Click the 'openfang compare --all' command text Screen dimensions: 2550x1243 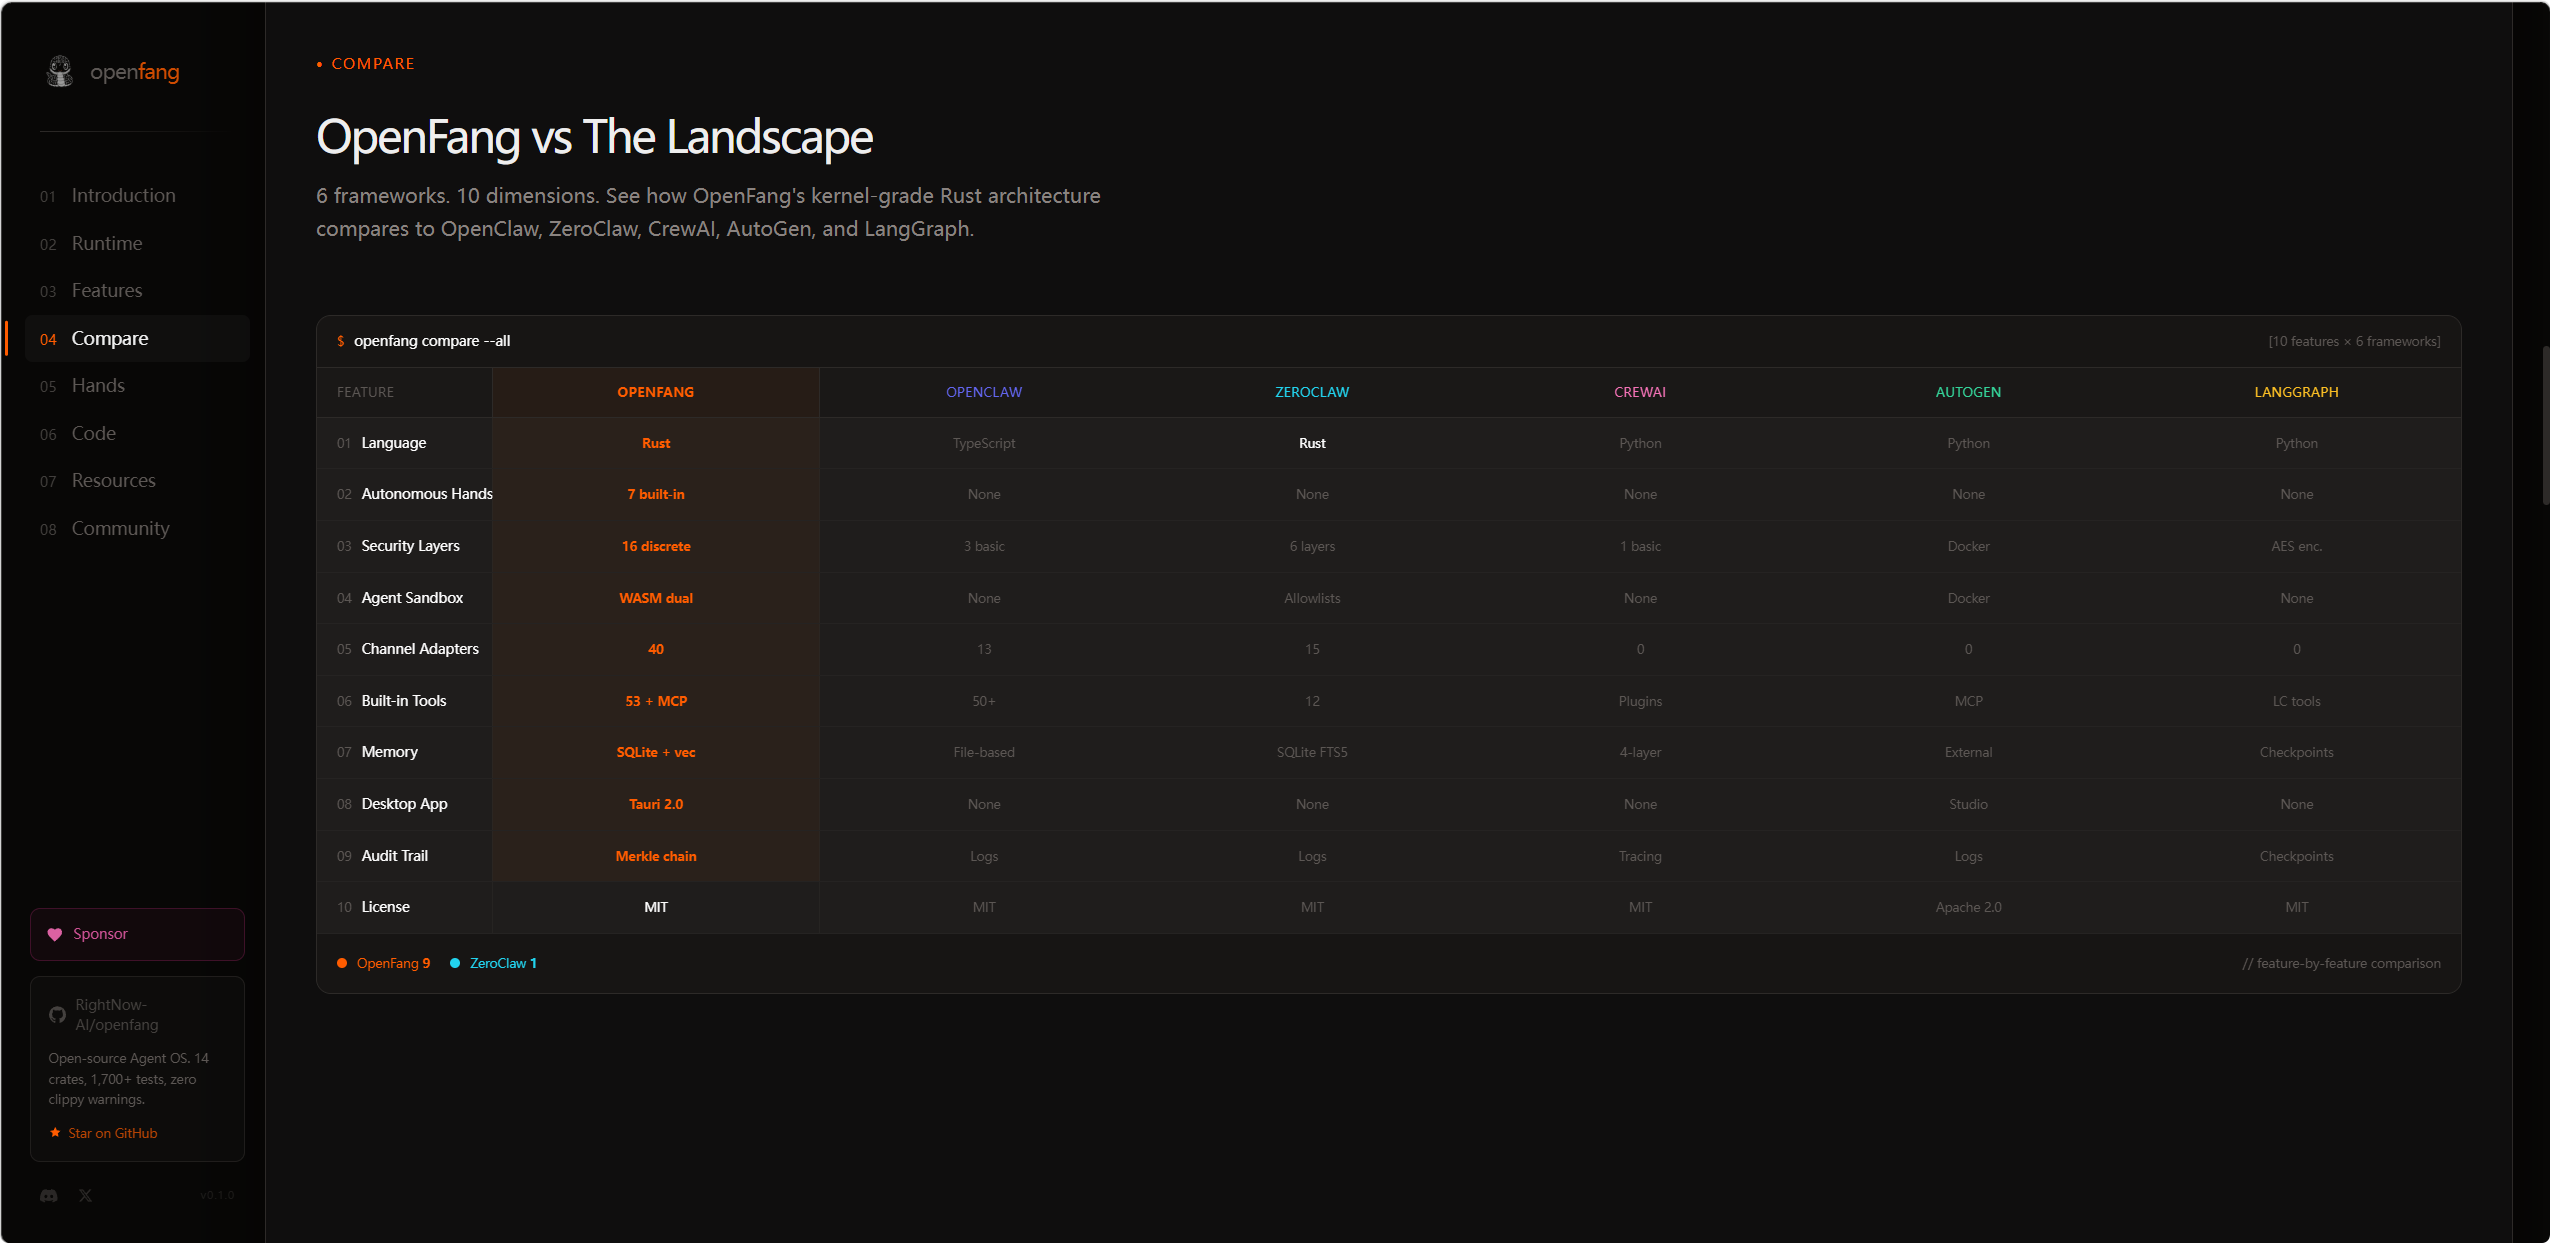click(x=432, y=341)
